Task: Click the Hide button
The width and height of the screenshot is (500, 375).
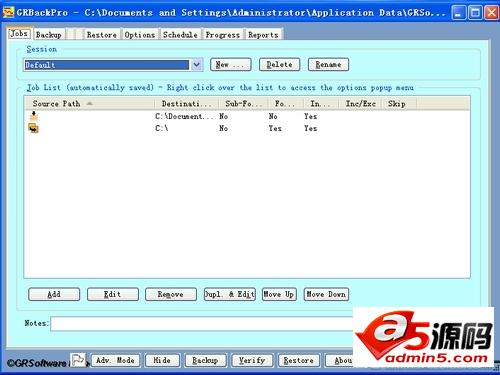Action: pyautogui.click(x=162, y=360)
